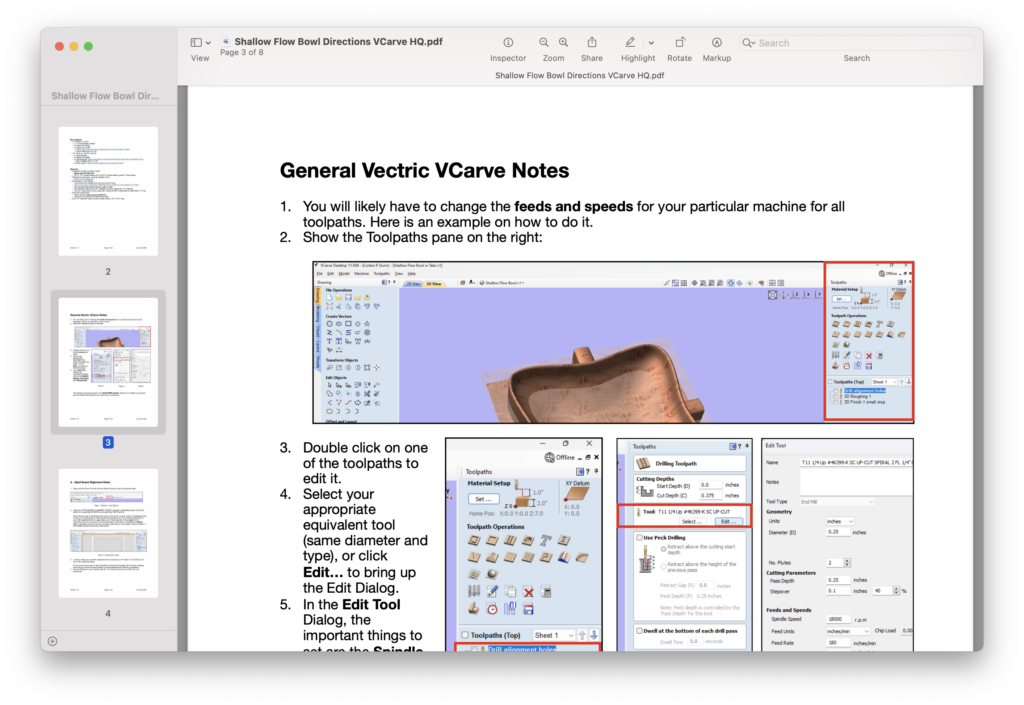Image resolution: width=1024 pixels, height=705 pixels.
Task: Zoom out using the minus magnifier
Action: 544,43
